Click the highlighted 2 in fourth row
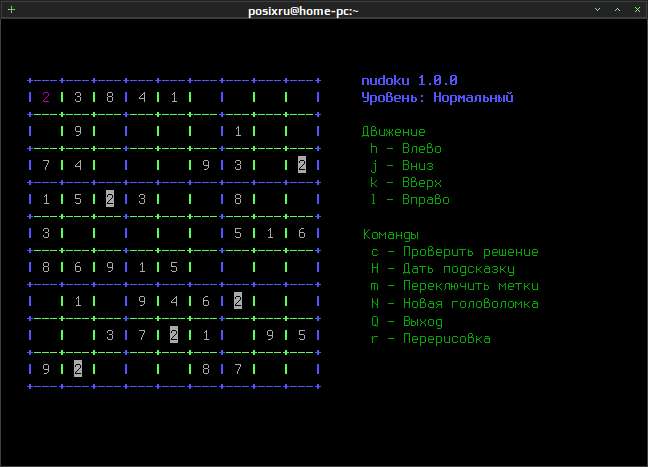 (x=110, y=199)
